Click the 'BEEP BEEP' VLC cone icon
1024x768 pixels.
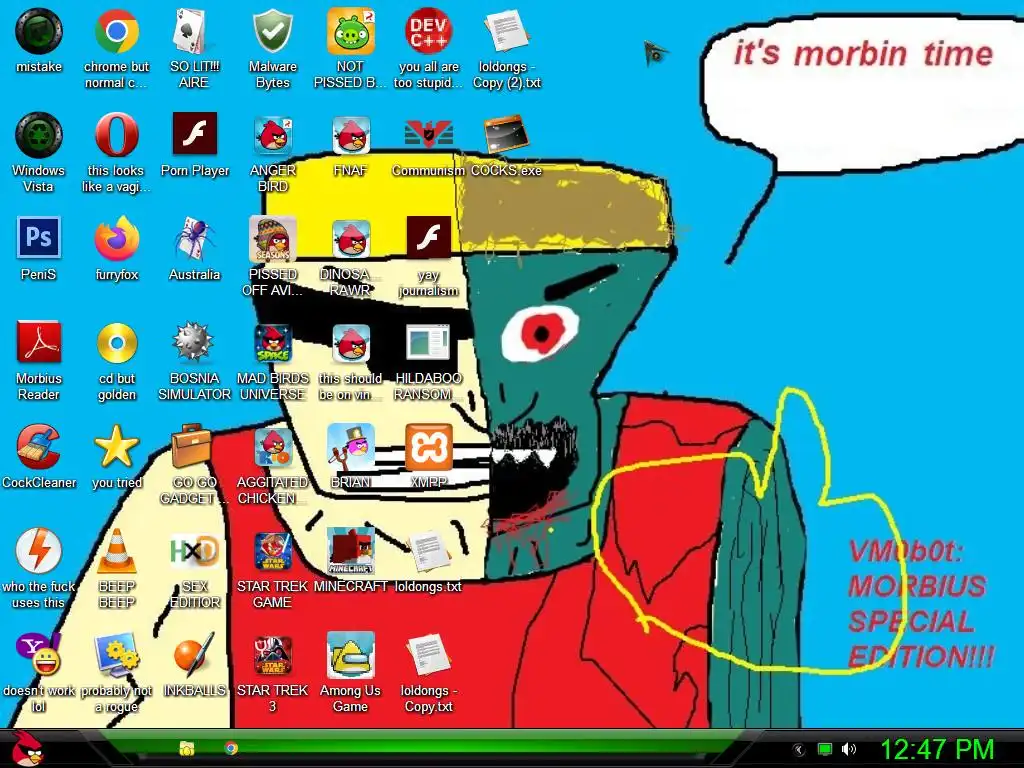pyautogui.click(x=116, y=551)
